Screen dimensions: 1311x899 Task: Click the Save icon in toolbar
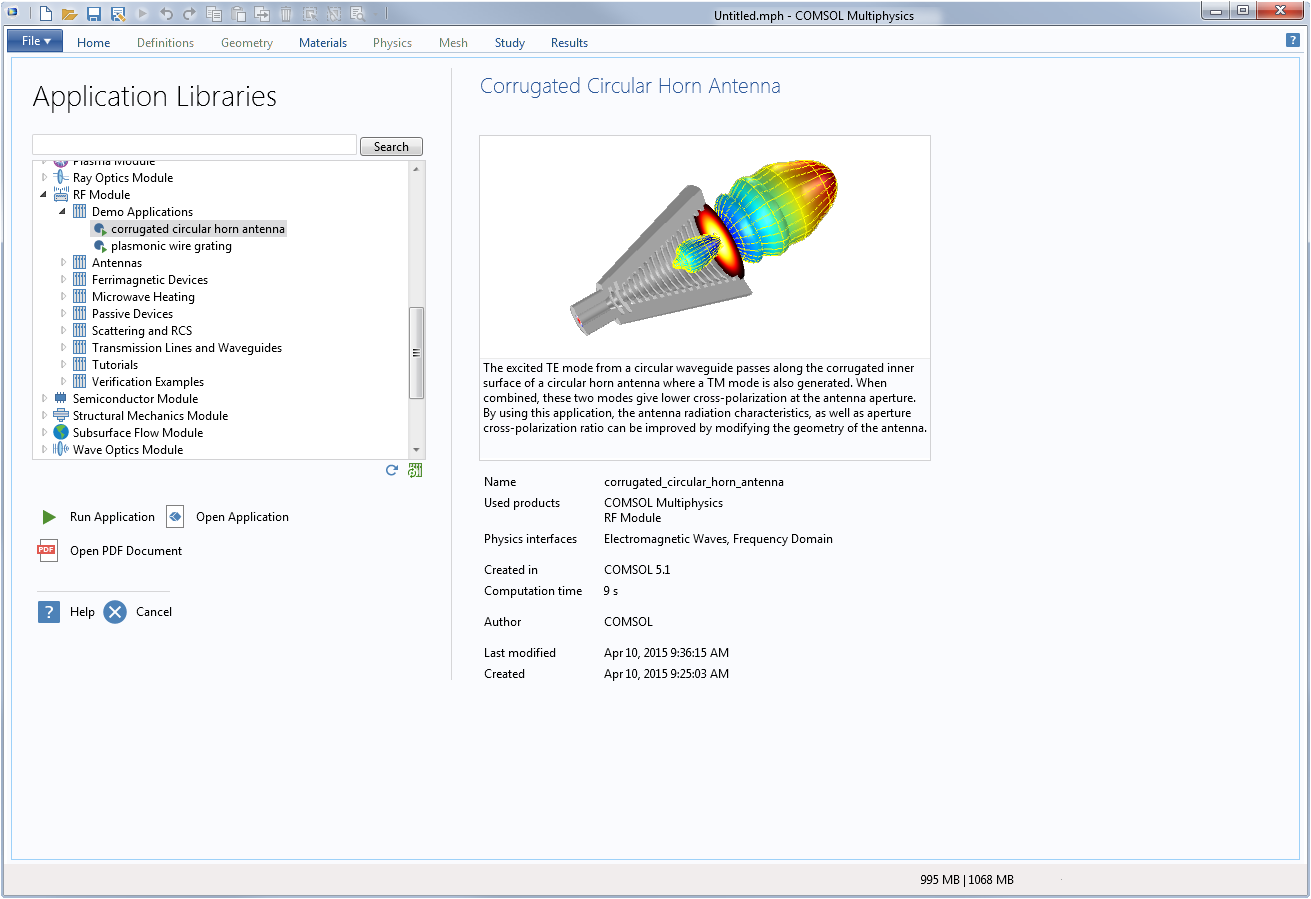click(x=93, y=14)
